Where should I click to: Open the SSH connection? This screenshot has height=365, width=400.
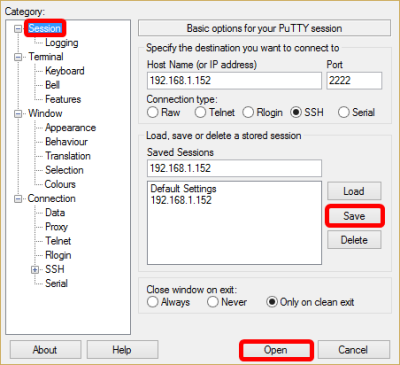click(276, 350)
